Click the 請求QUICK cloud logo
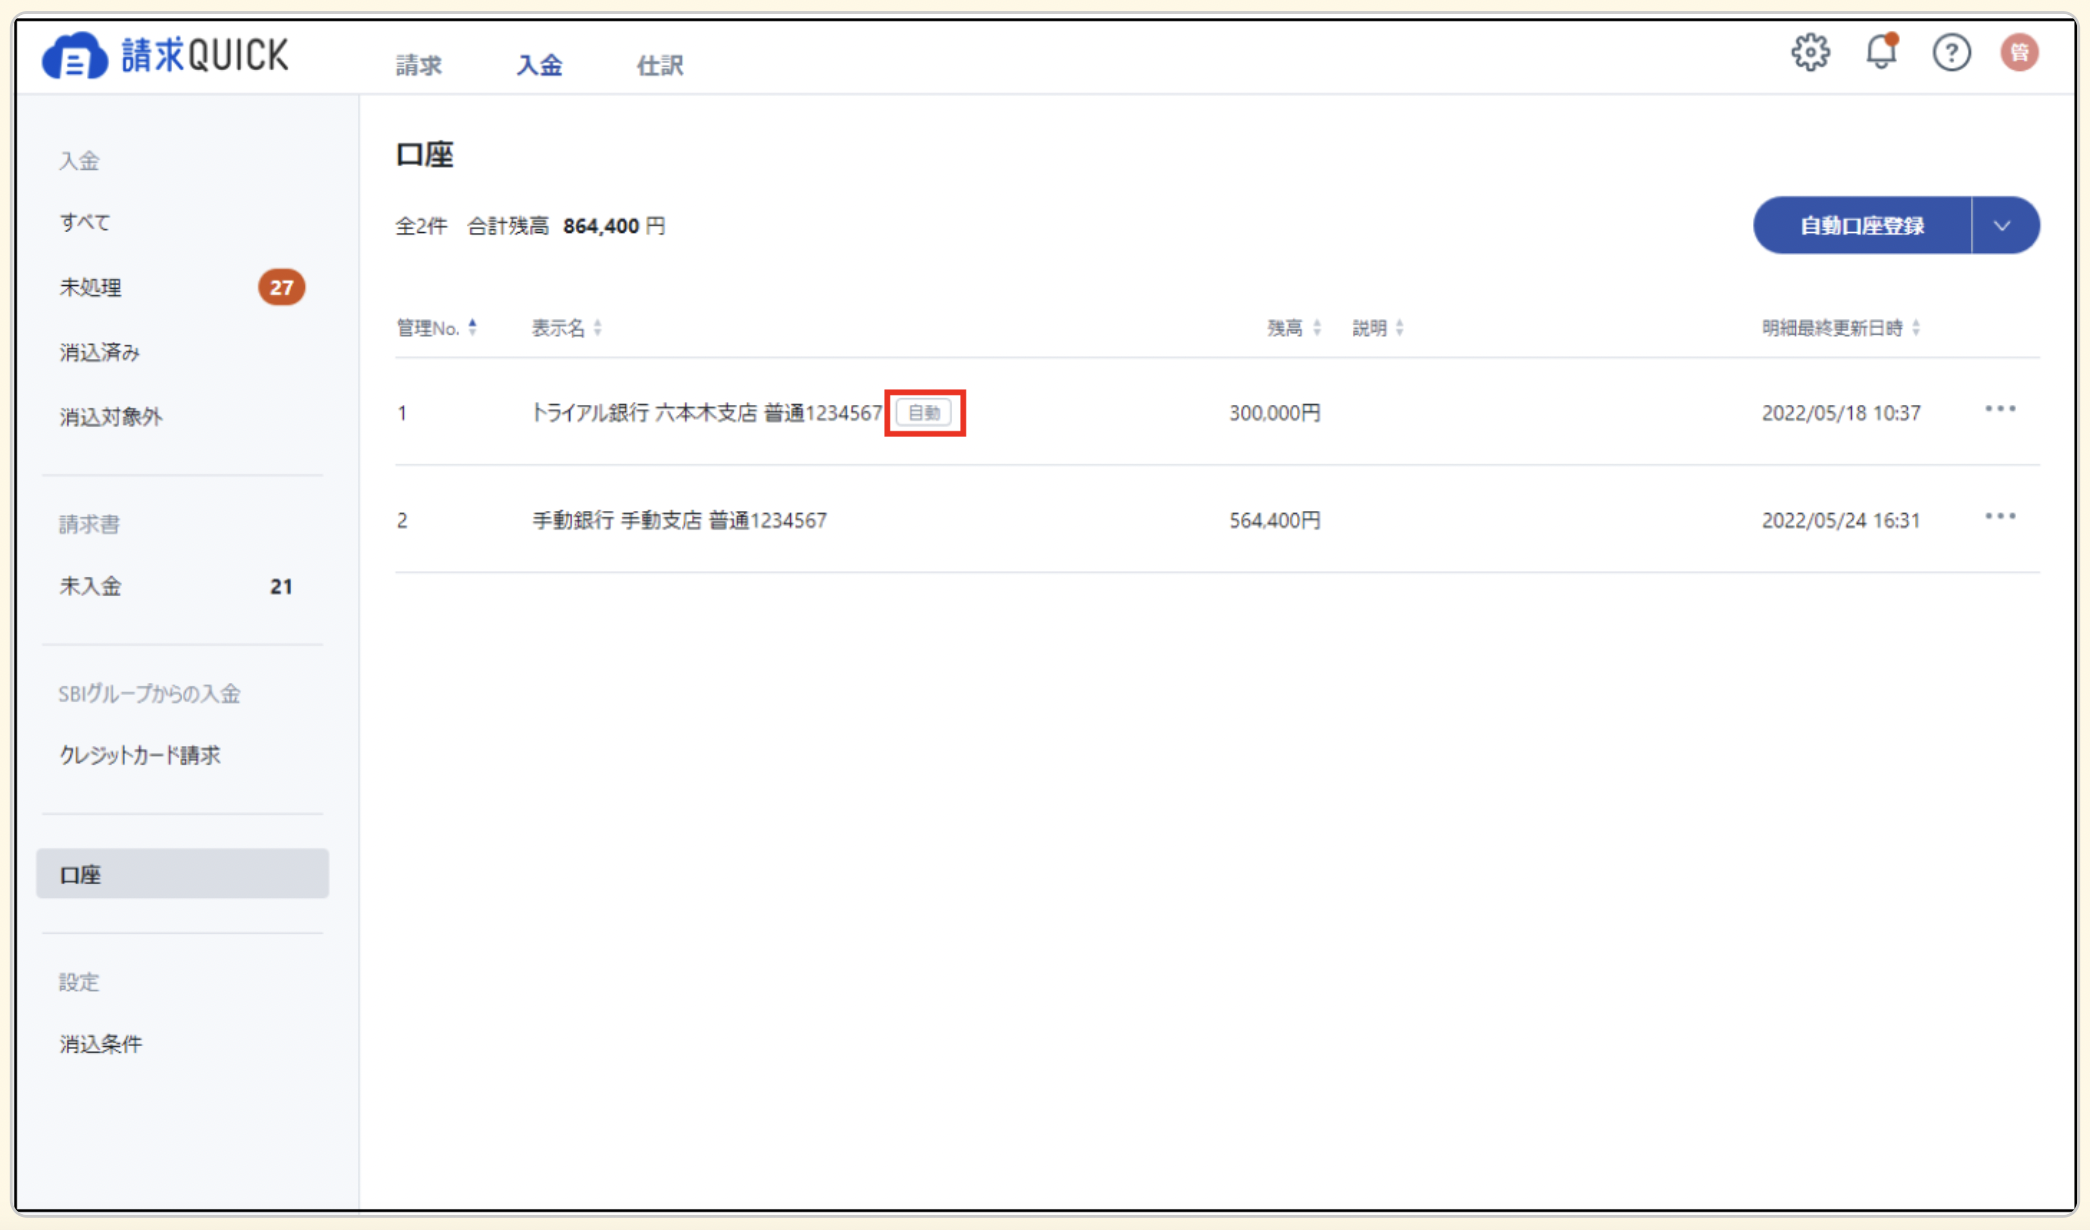Screen dimensions: 2090x1230 point(75,56)
